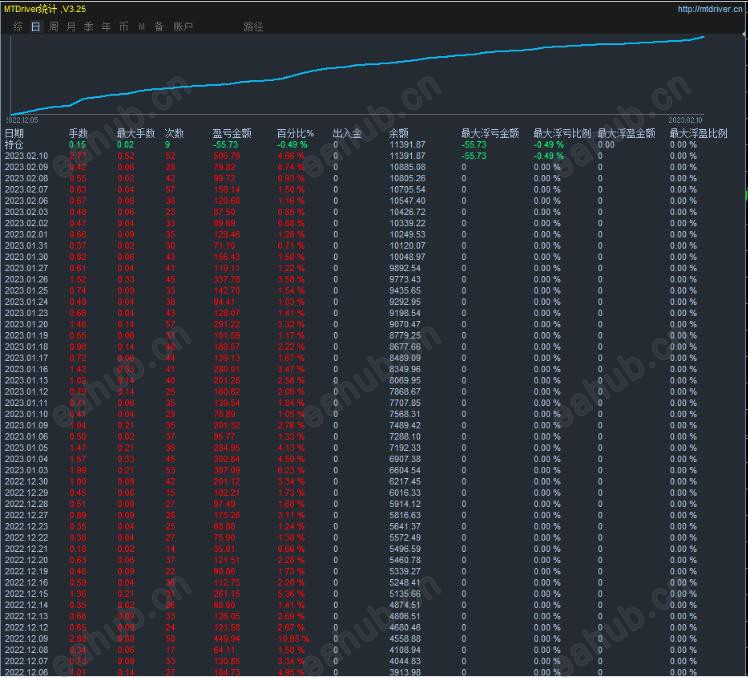Click balance value 5135.66
748x679 pixels.
[x=405, y=594]
